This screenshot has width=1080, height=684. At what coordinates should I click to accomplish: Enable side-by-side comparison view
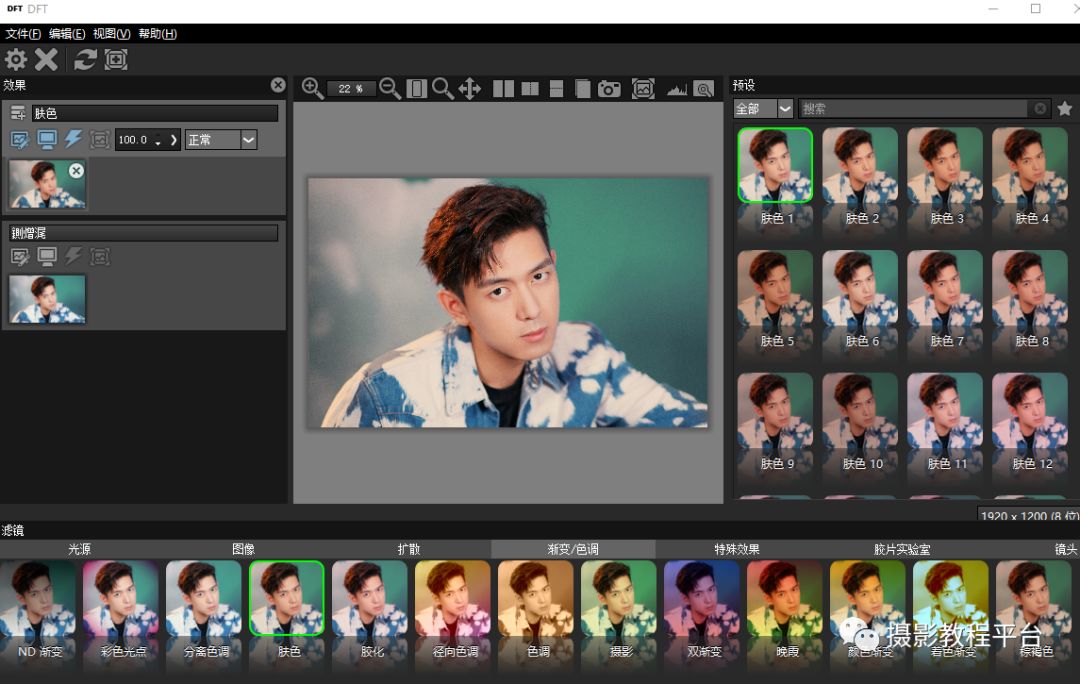click(503, 89)
